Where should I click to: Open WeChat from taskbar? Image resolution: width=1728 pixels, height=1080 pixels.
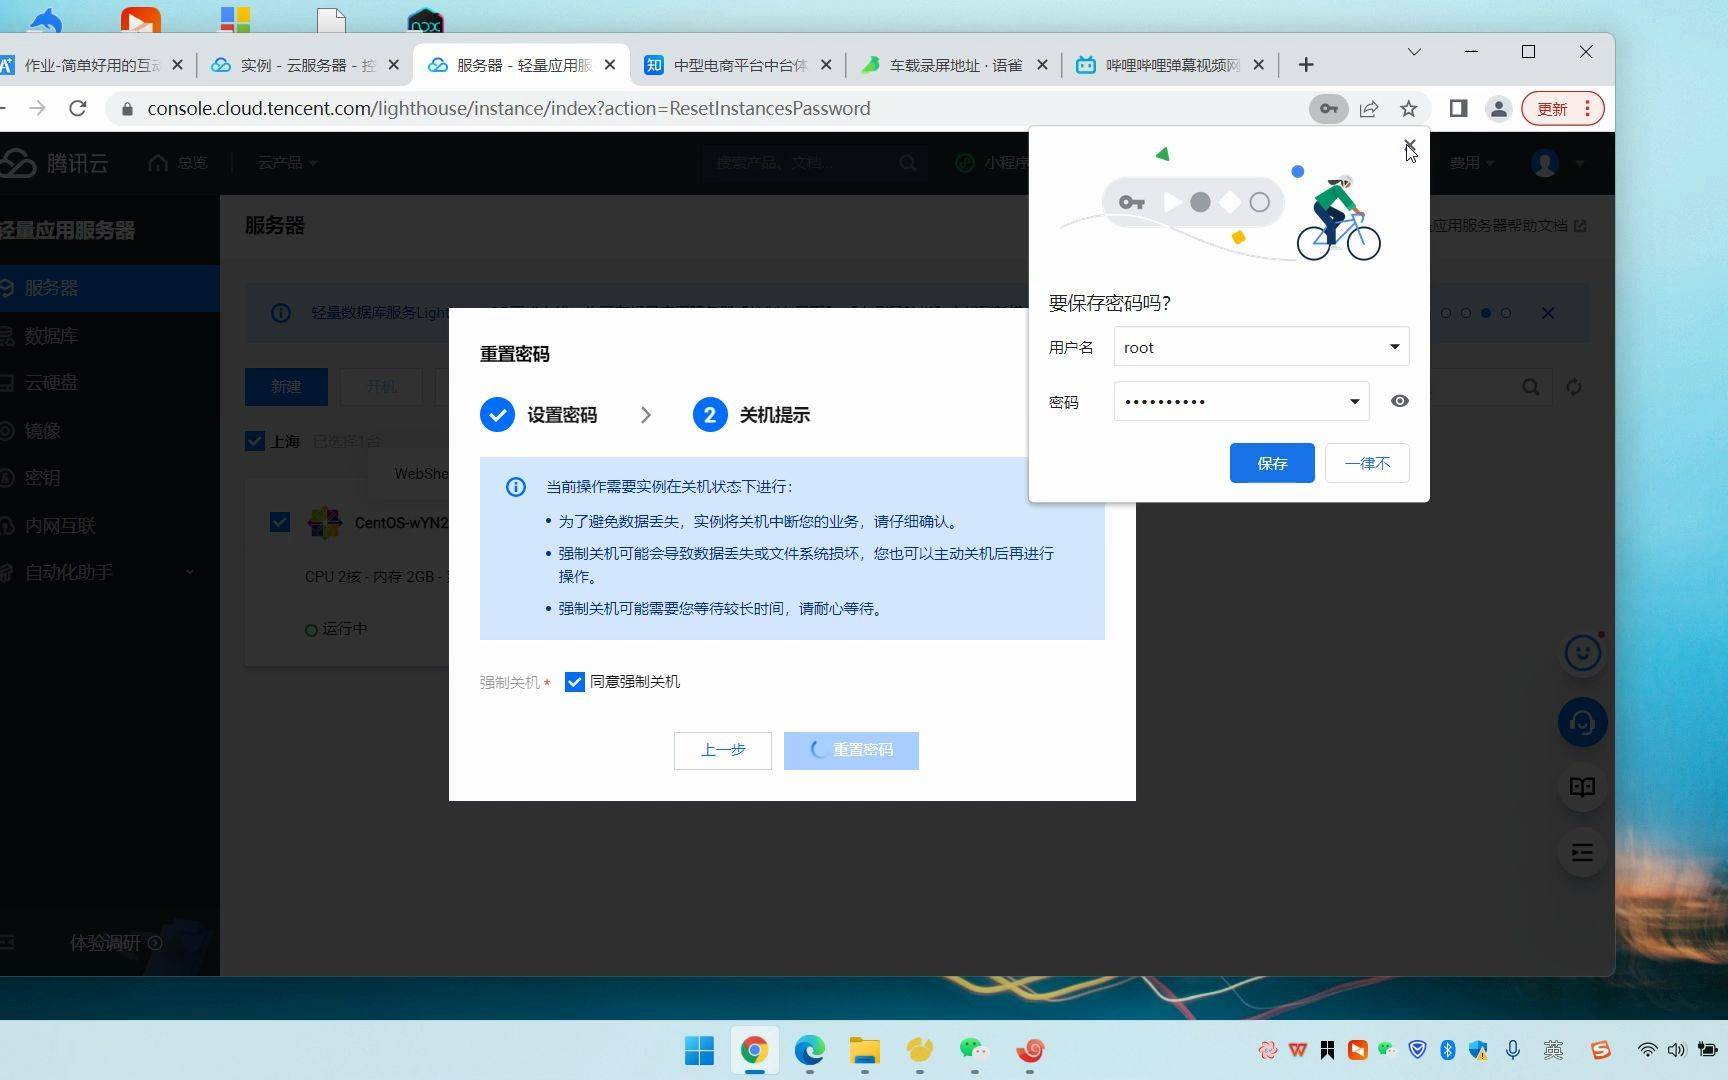(973, 1050)
